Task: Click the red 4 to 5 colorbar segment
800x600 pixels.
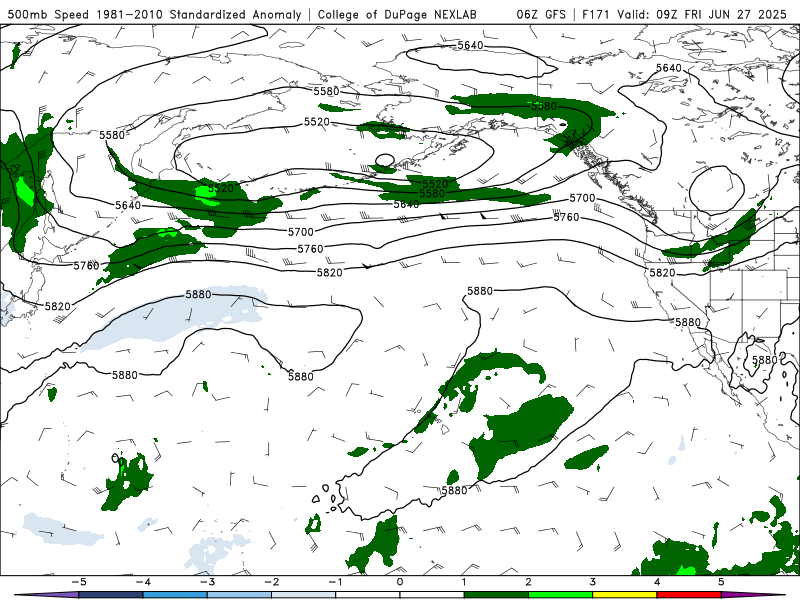Action: 689,595
